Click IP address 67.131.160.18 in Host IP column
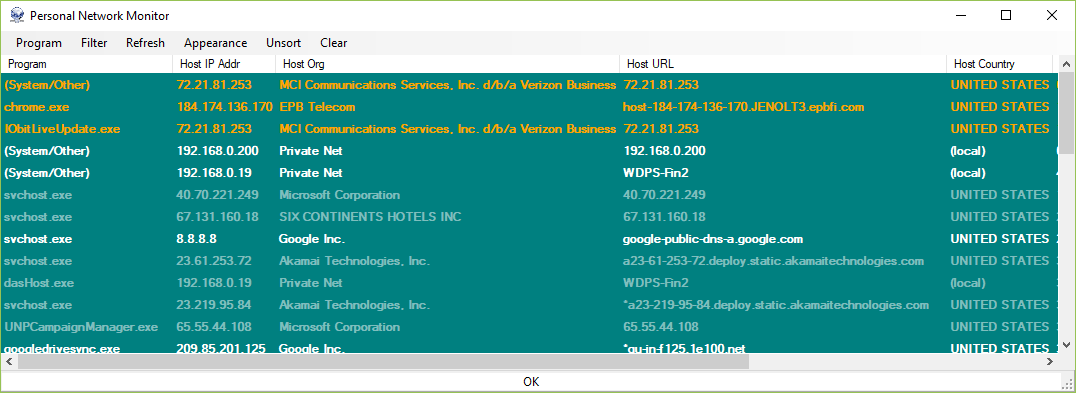The height and width of the screenshot is (393, 1076). (x=218, y=217)
